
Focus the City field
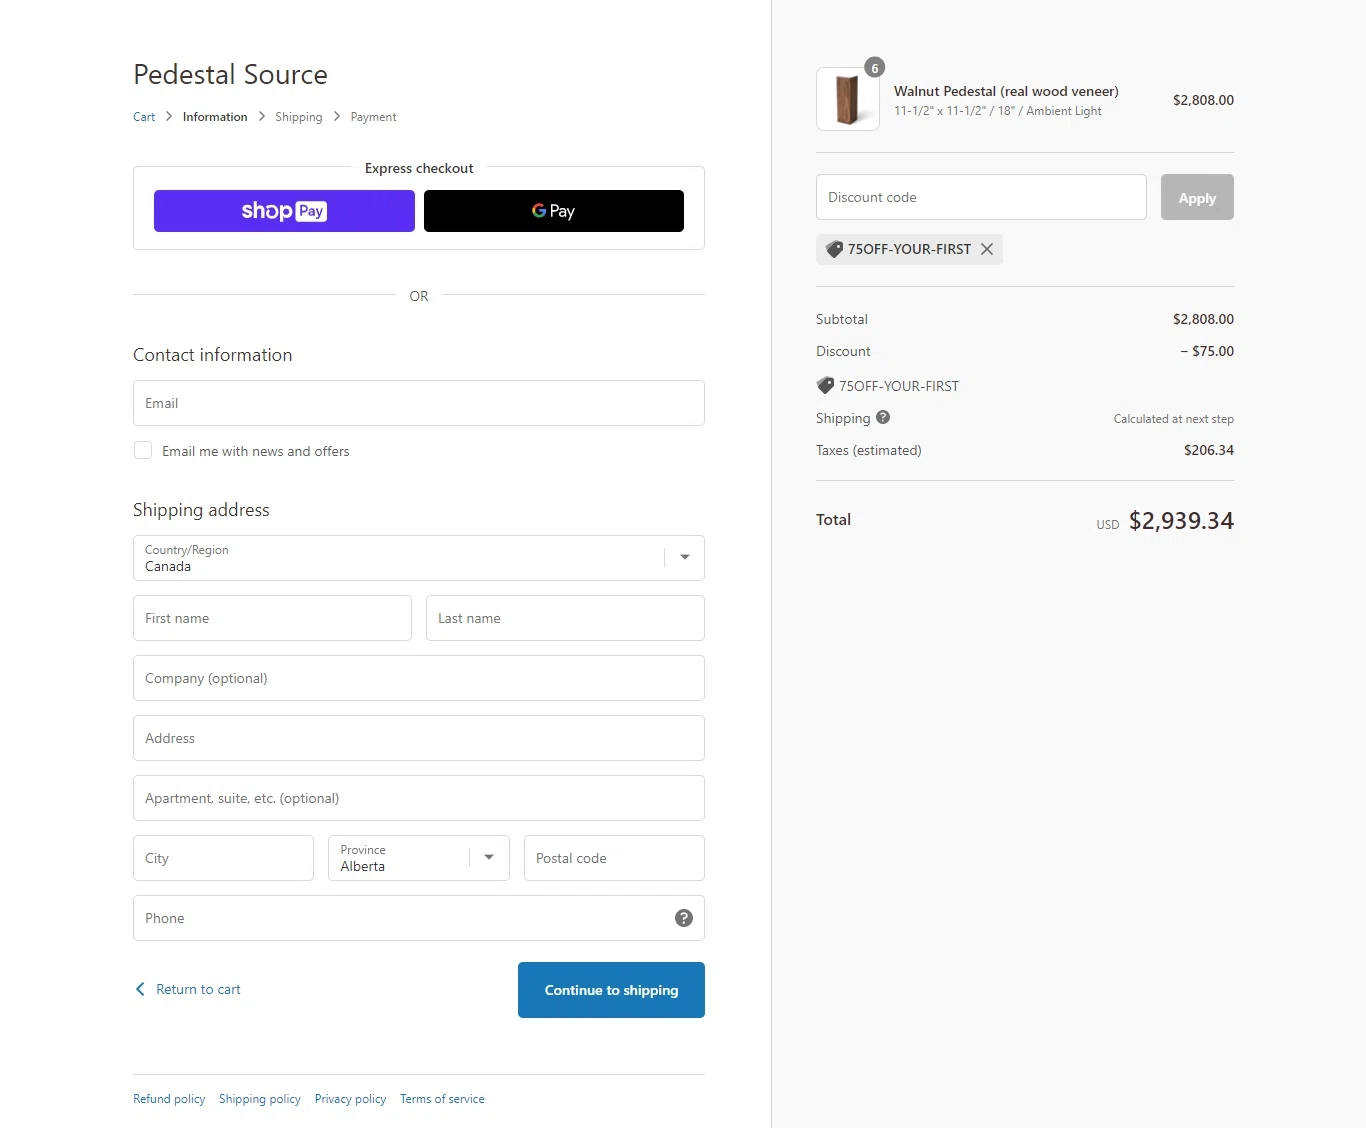[223, 858]
